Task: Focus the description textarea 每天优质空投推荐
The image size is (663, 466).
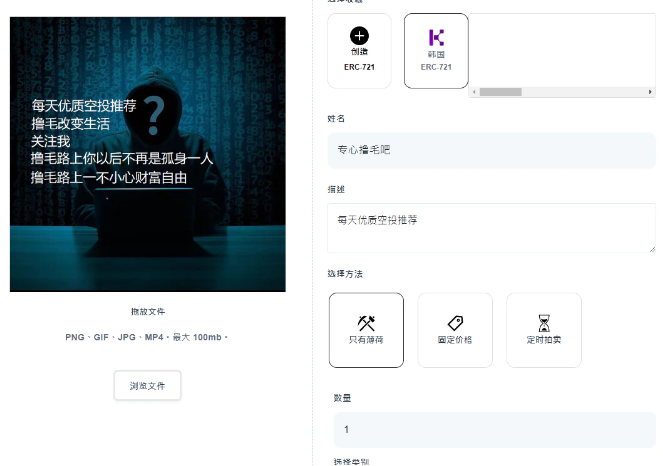Action: tap(491, 228)
